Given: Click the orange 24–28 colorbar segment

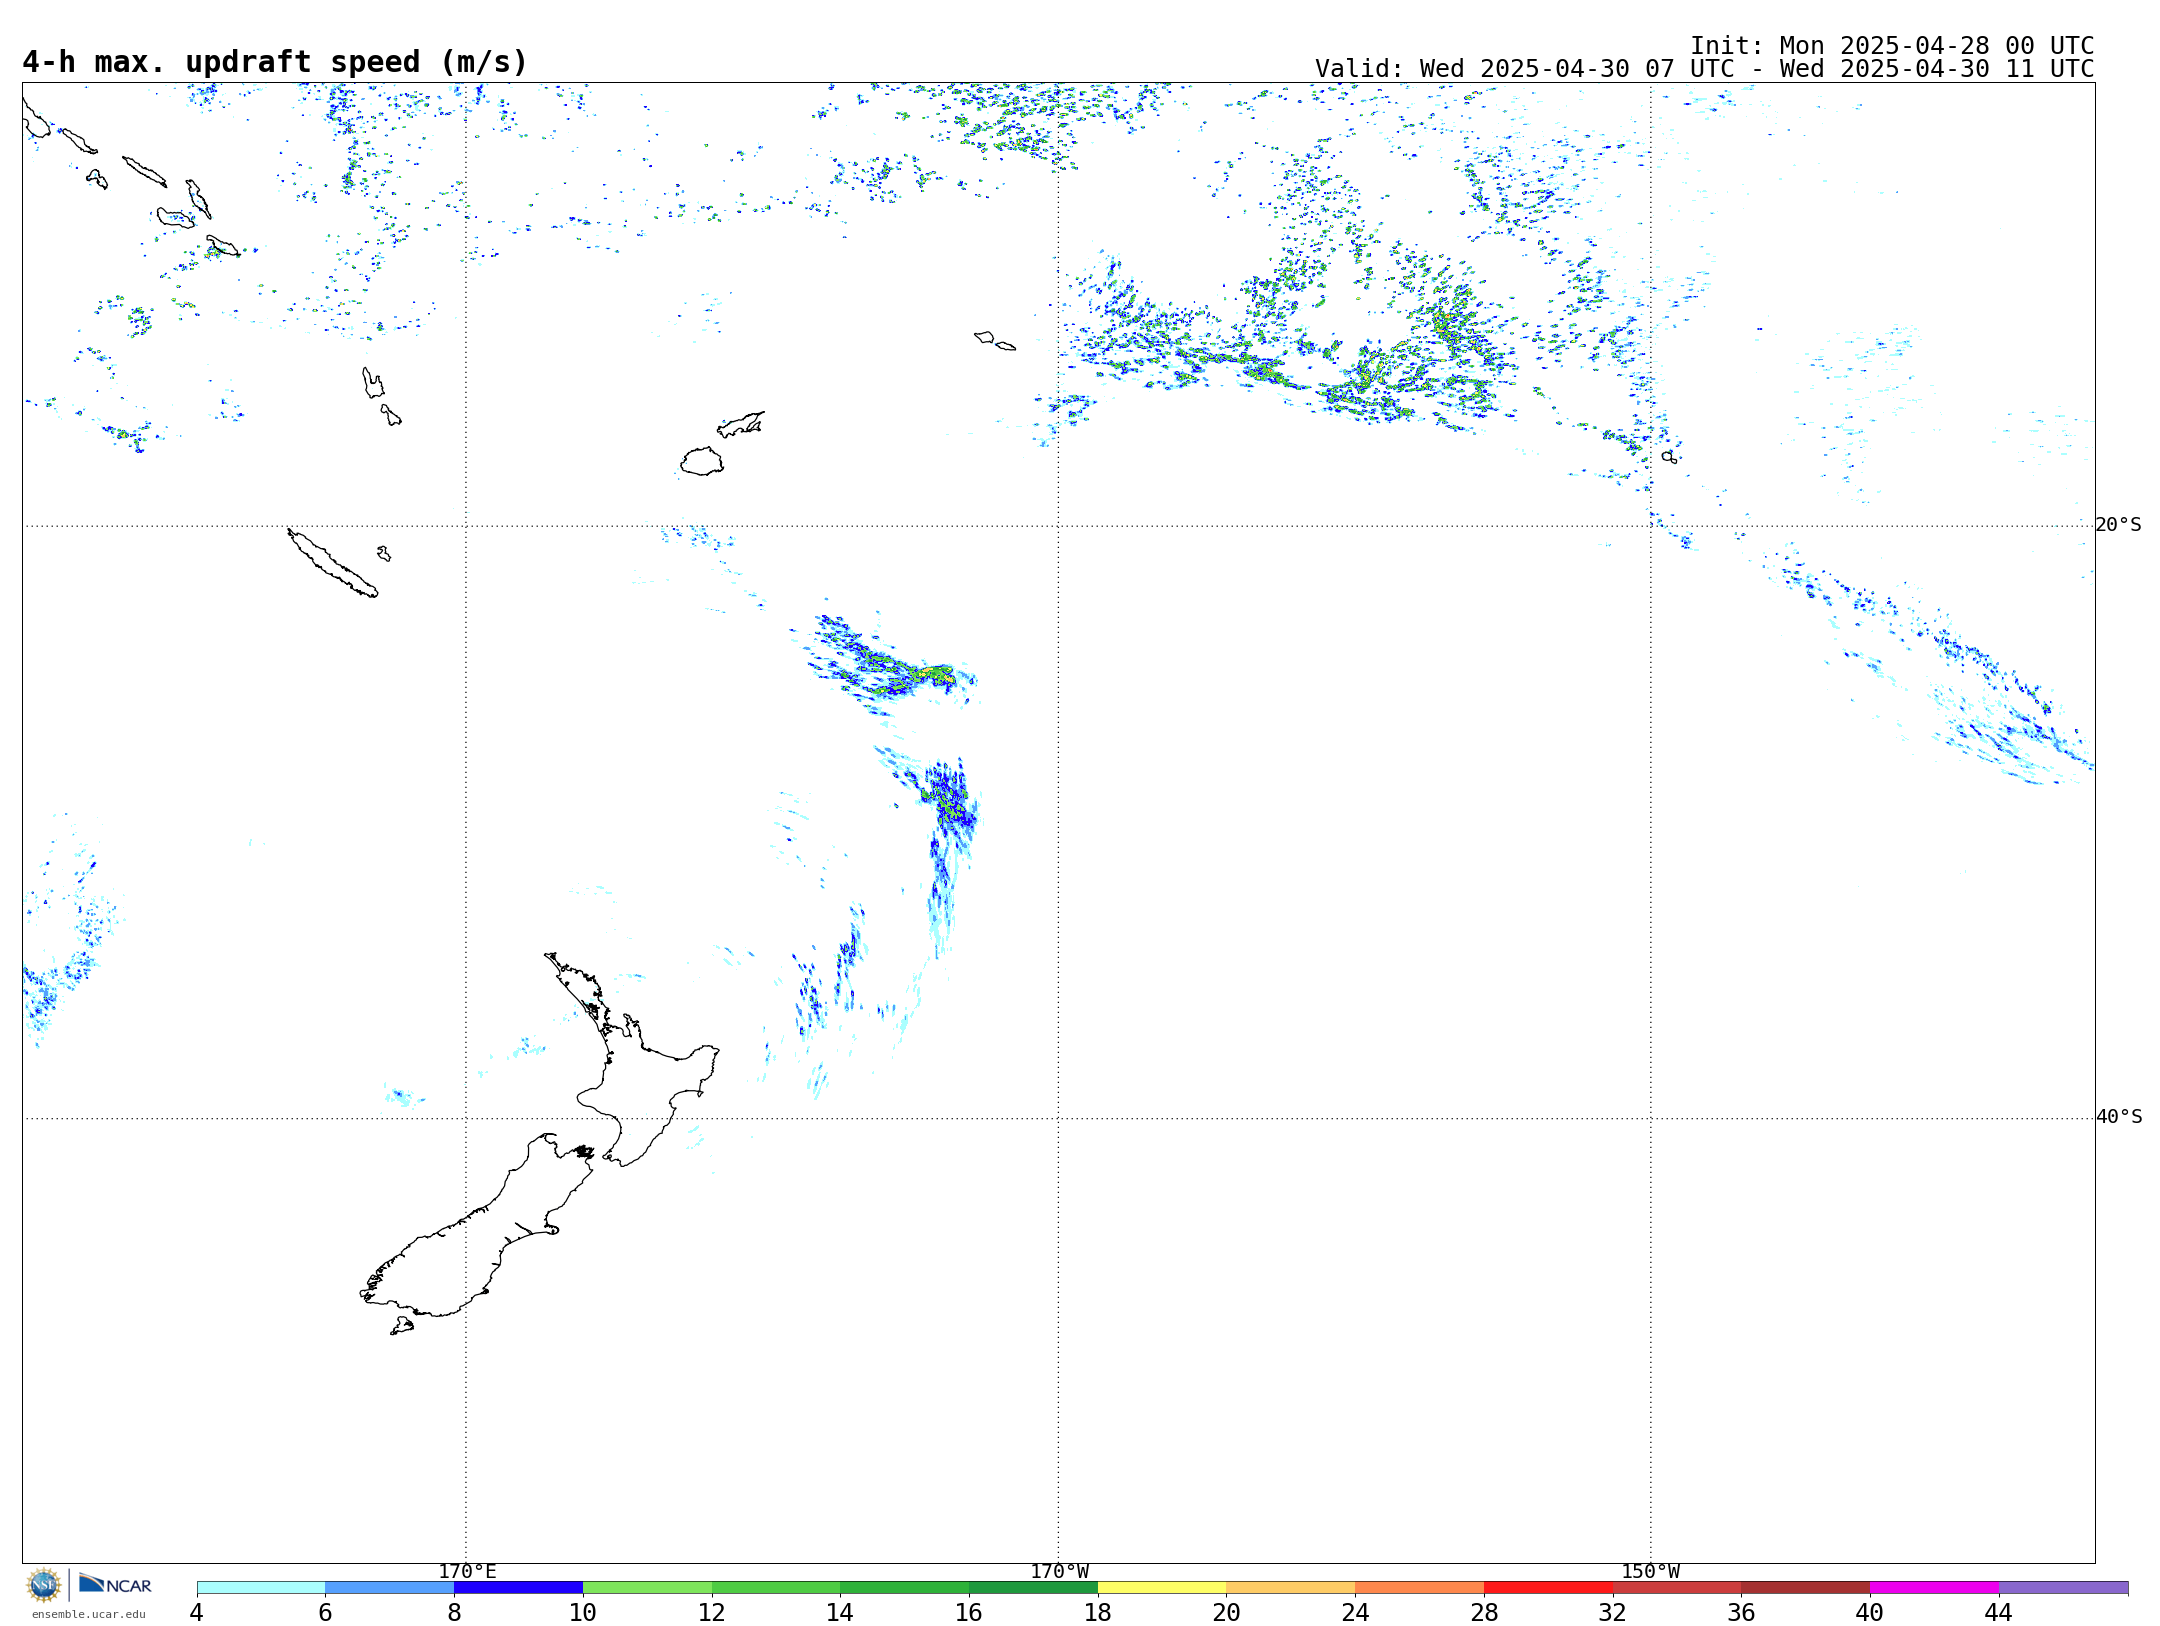Looking at the screenshot, I should [x=1419, y=1588].
